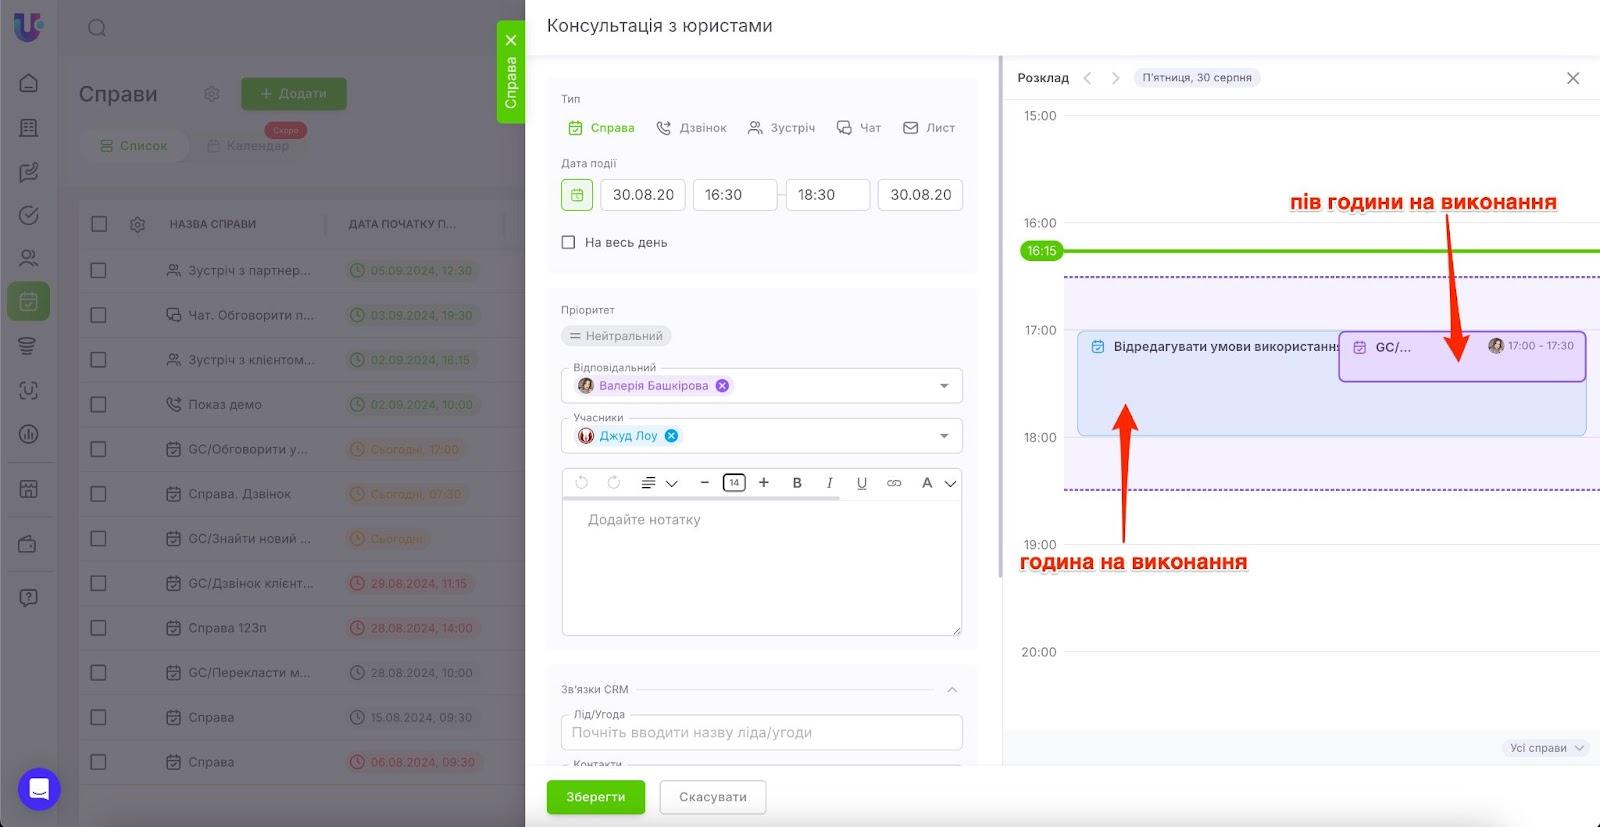Redo the note edit
The width and height of the screenshot is (1600, 827).
pos(614,483)
